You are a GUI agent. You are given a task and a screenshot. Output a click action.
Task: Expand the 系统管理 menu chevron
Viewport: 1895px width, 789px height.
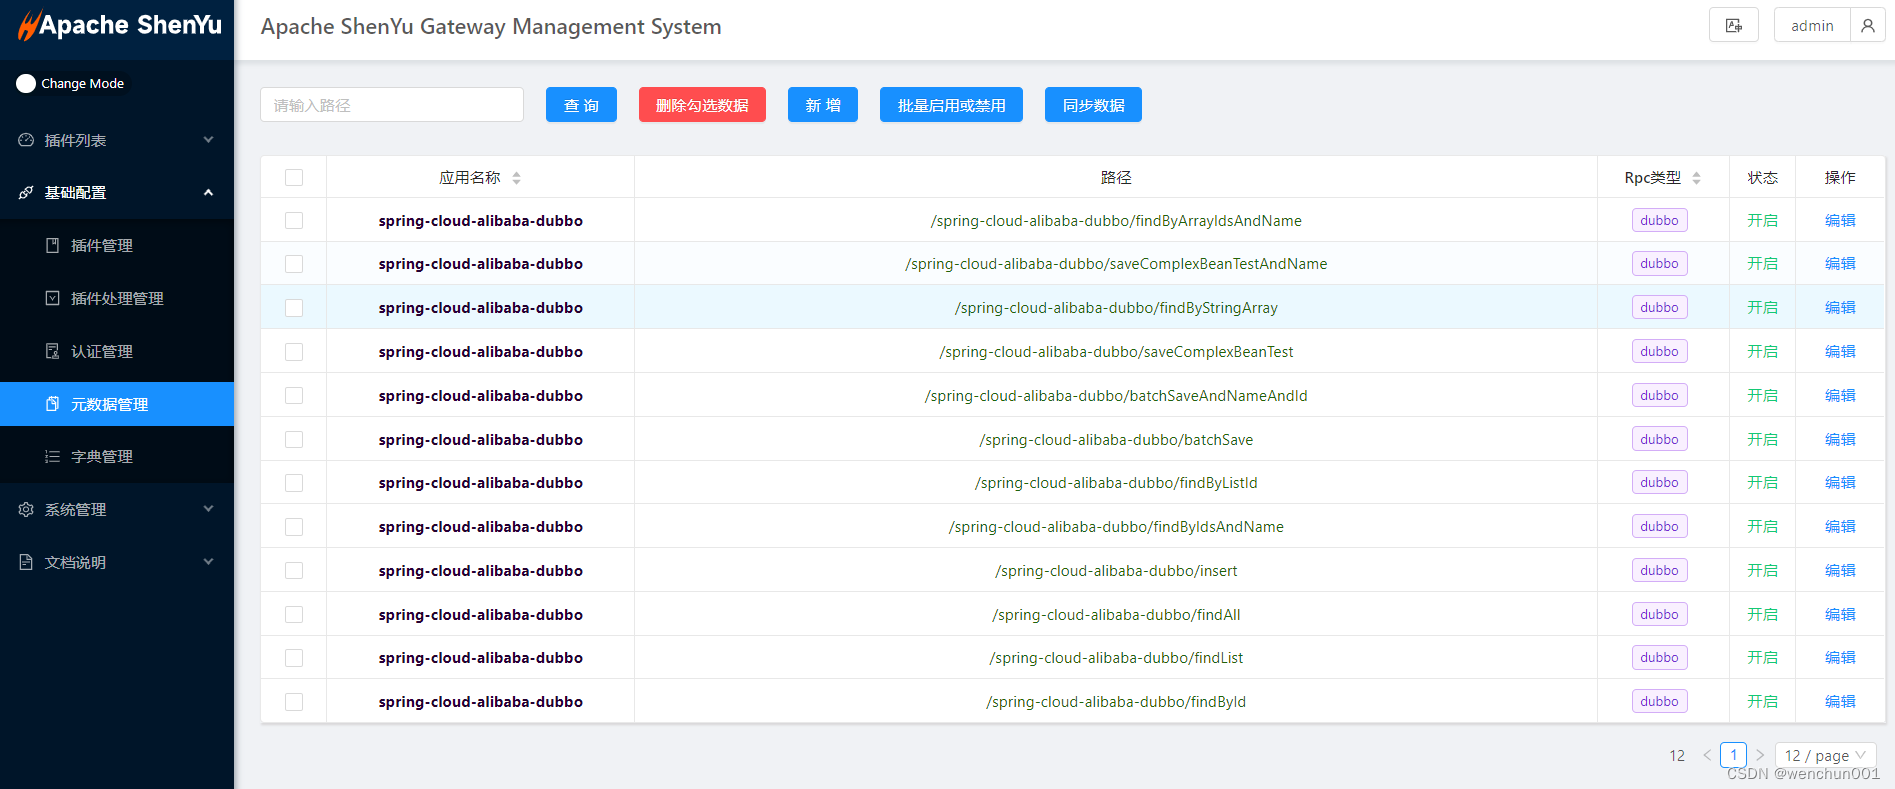tap(208, 509)
